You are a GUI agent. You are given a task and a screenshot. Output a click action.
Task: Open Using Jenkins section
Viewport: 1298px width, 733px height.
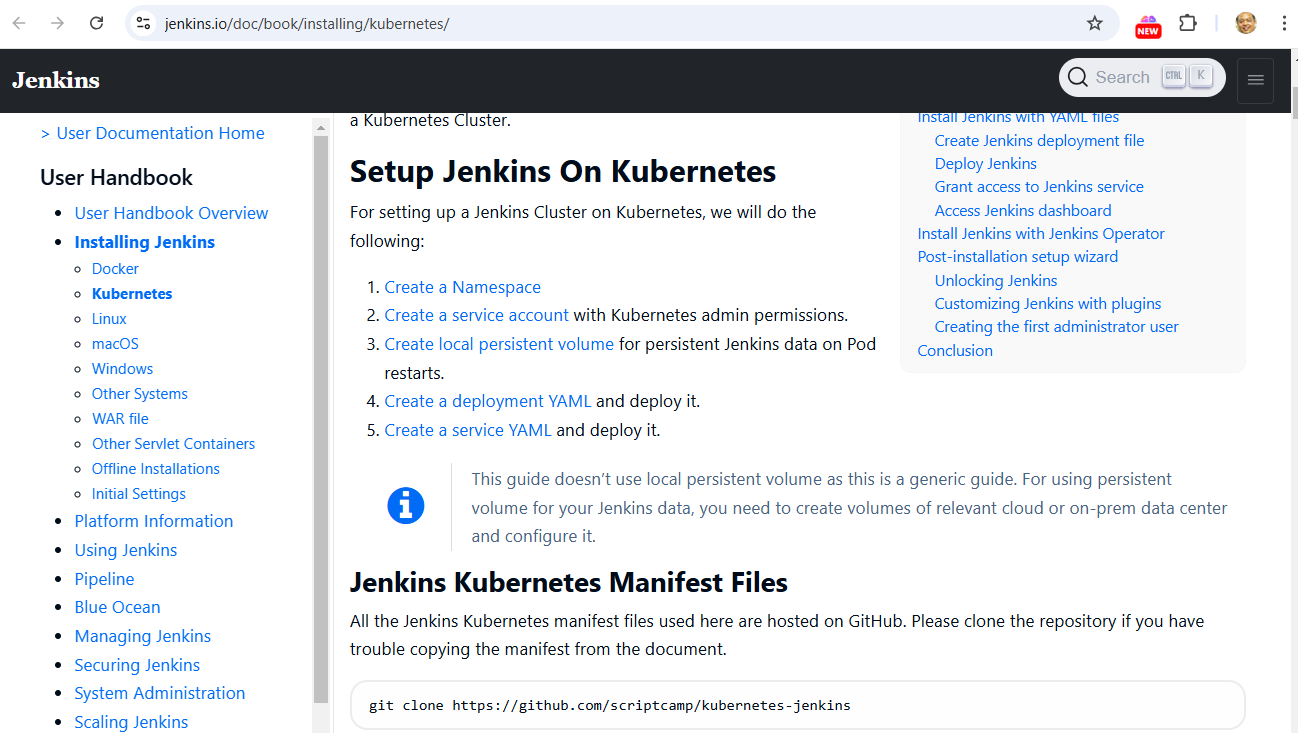tap(125, 550)
